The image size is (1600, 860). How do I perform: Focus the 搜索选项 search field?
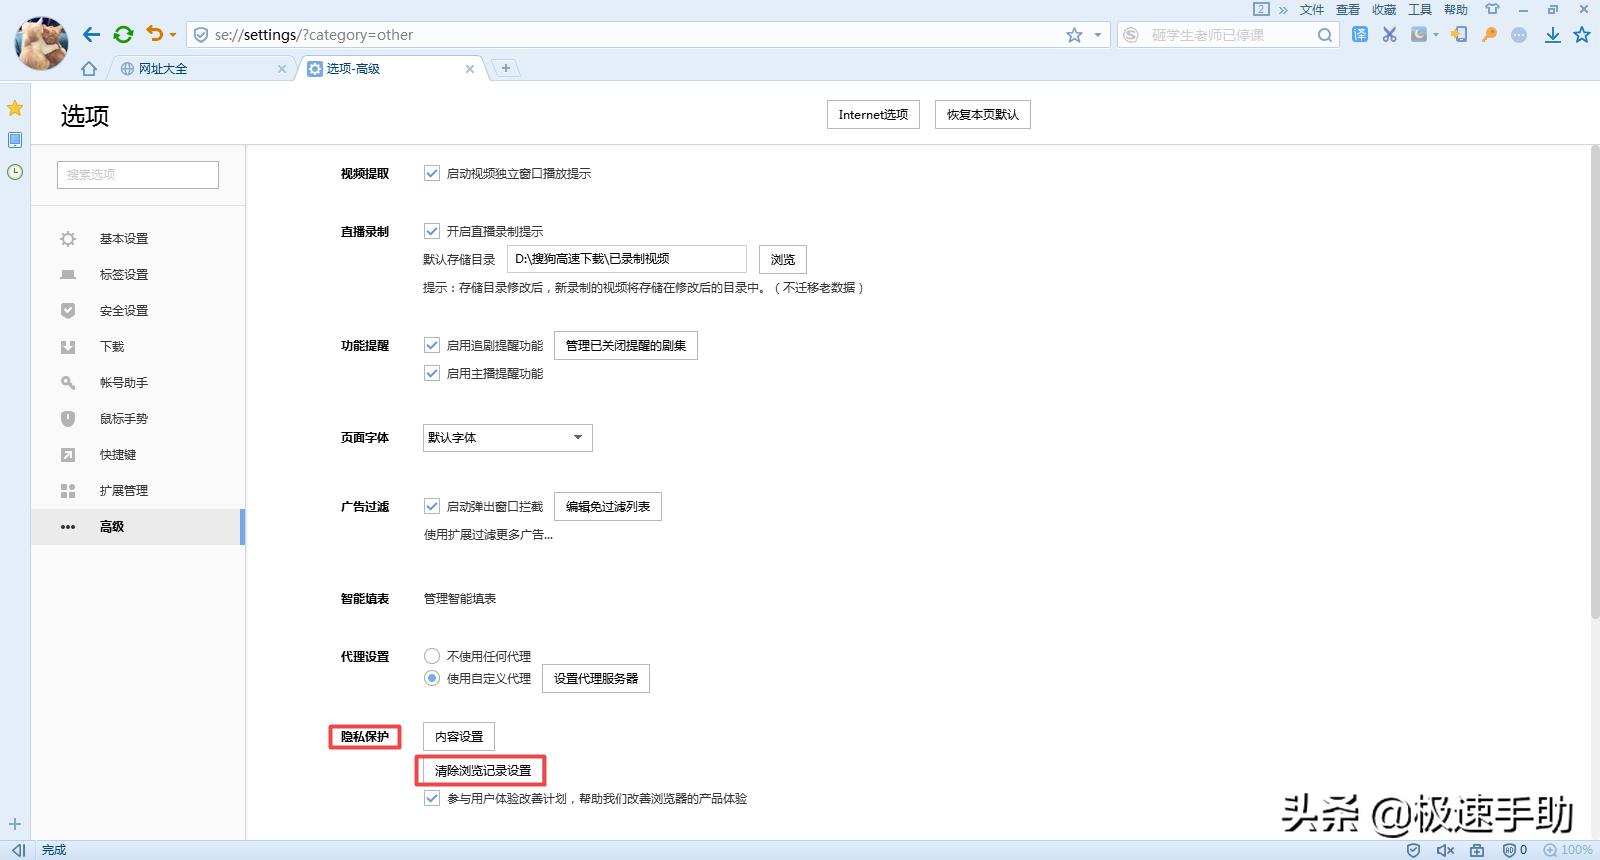pyautogui.click(x=138, y=174)
